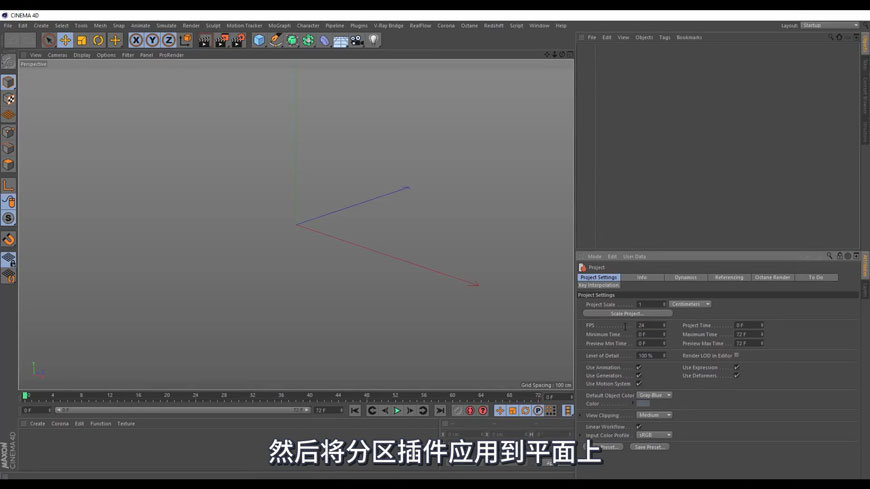870x489 pixels.
Task: Click Go to Start playback button
Action: tap(355, 410)
